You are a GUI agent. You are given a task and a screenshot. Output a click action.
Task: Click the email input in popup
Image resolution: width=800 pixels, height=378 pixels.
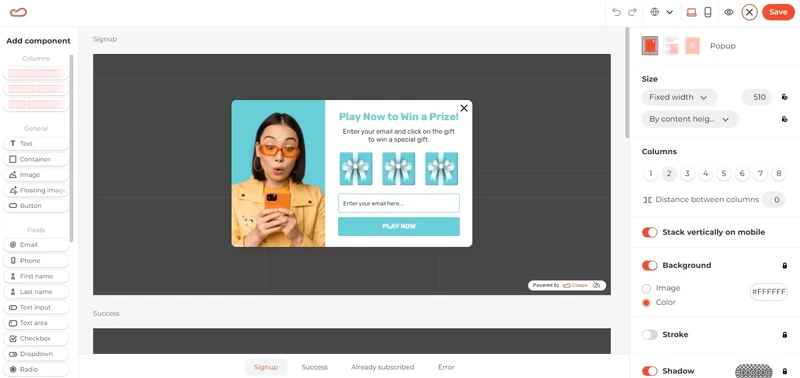click(398, 203)
